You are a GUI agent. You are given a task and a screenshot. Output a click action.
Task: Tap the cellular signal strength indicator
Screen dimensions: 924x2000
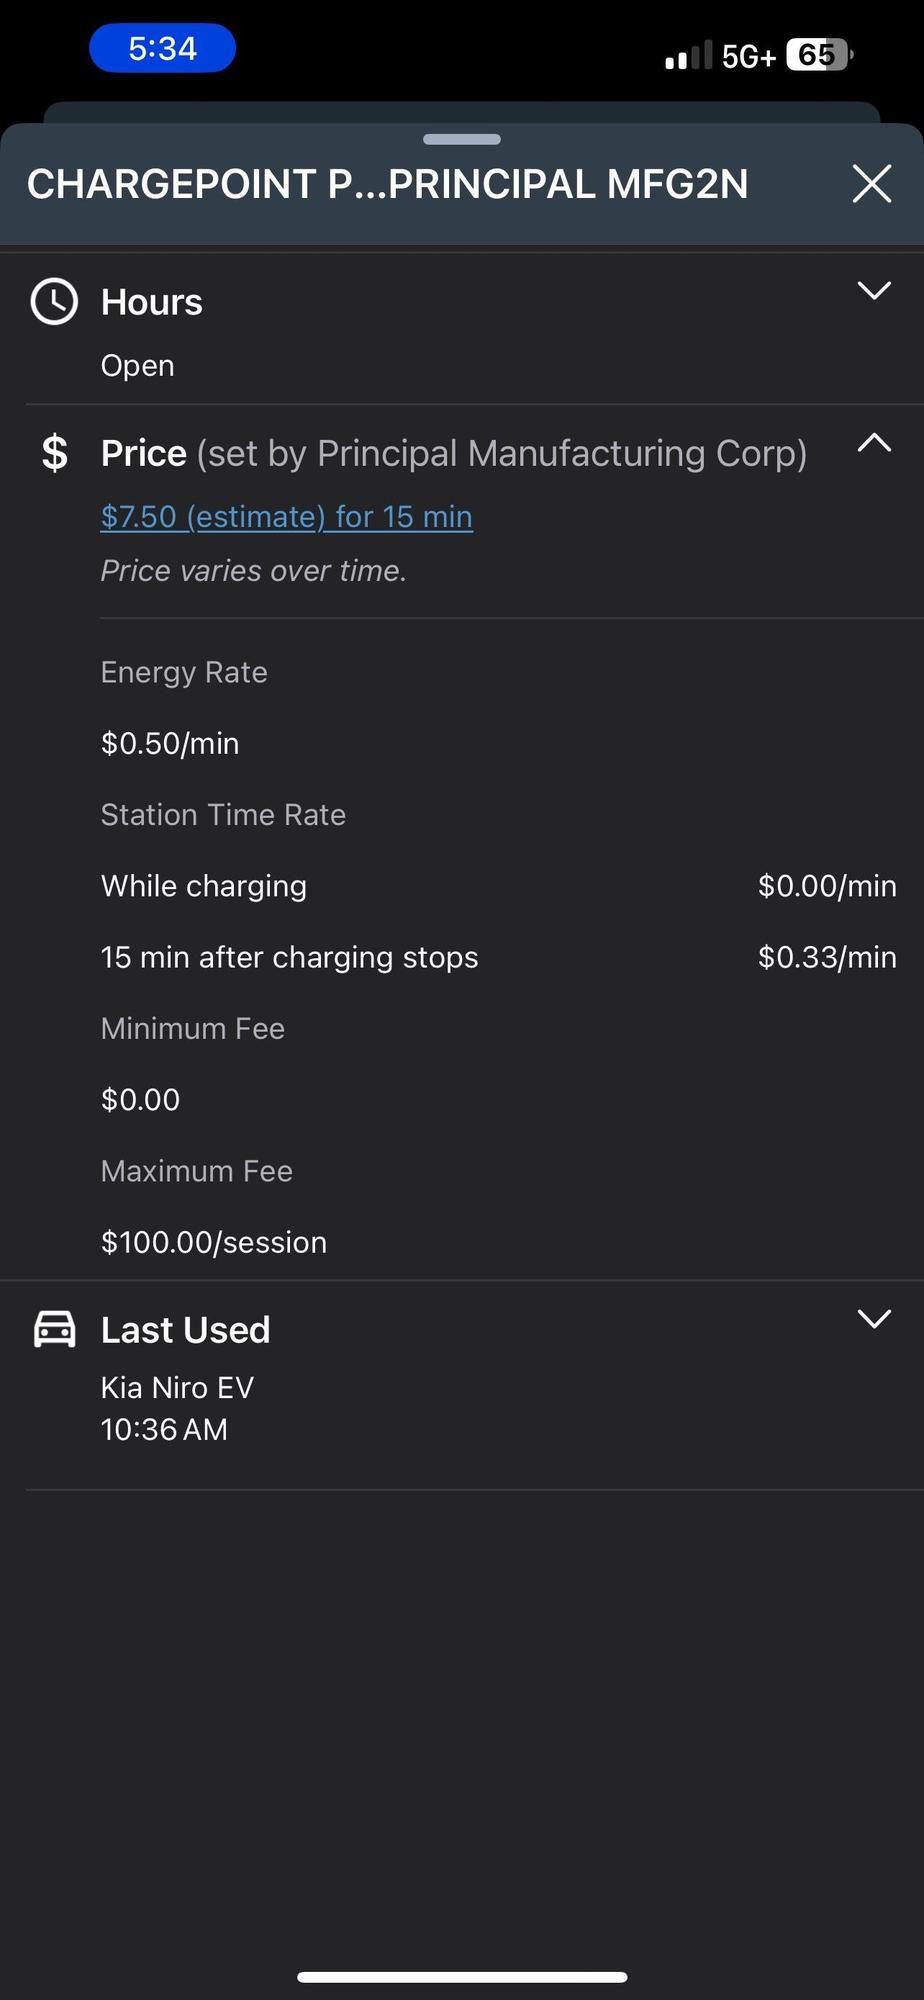pyautogui.click(x=688, y=56)
